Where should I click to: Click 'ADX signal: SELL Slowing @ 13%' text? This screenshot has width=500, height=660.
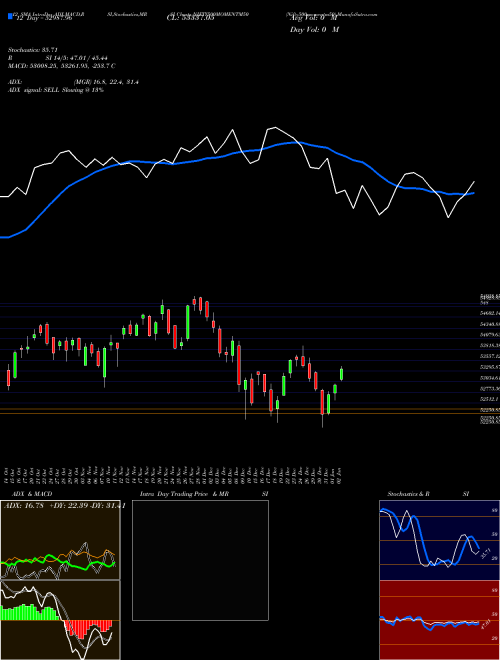(56, 90)
